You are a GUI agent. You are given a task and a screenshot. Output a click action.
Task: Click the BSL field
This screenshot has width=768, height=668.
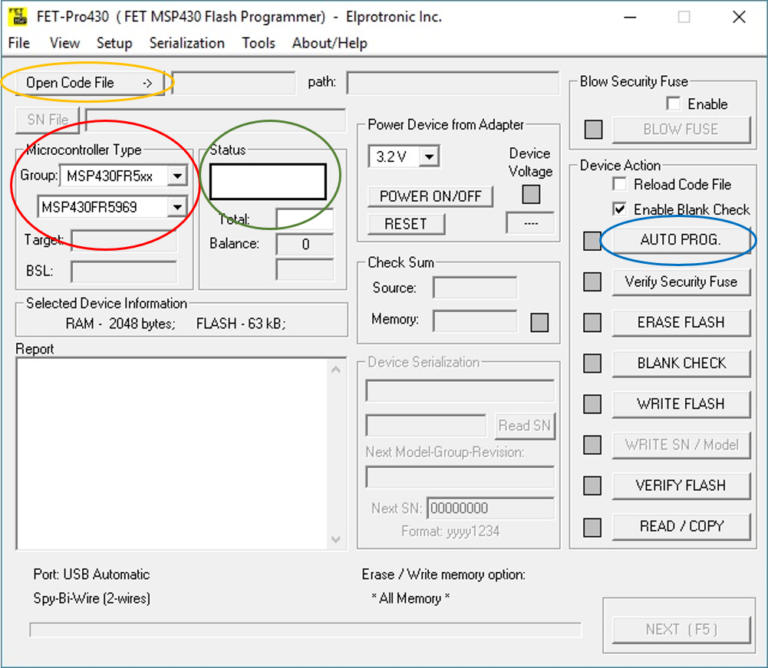tap(123, 272)
